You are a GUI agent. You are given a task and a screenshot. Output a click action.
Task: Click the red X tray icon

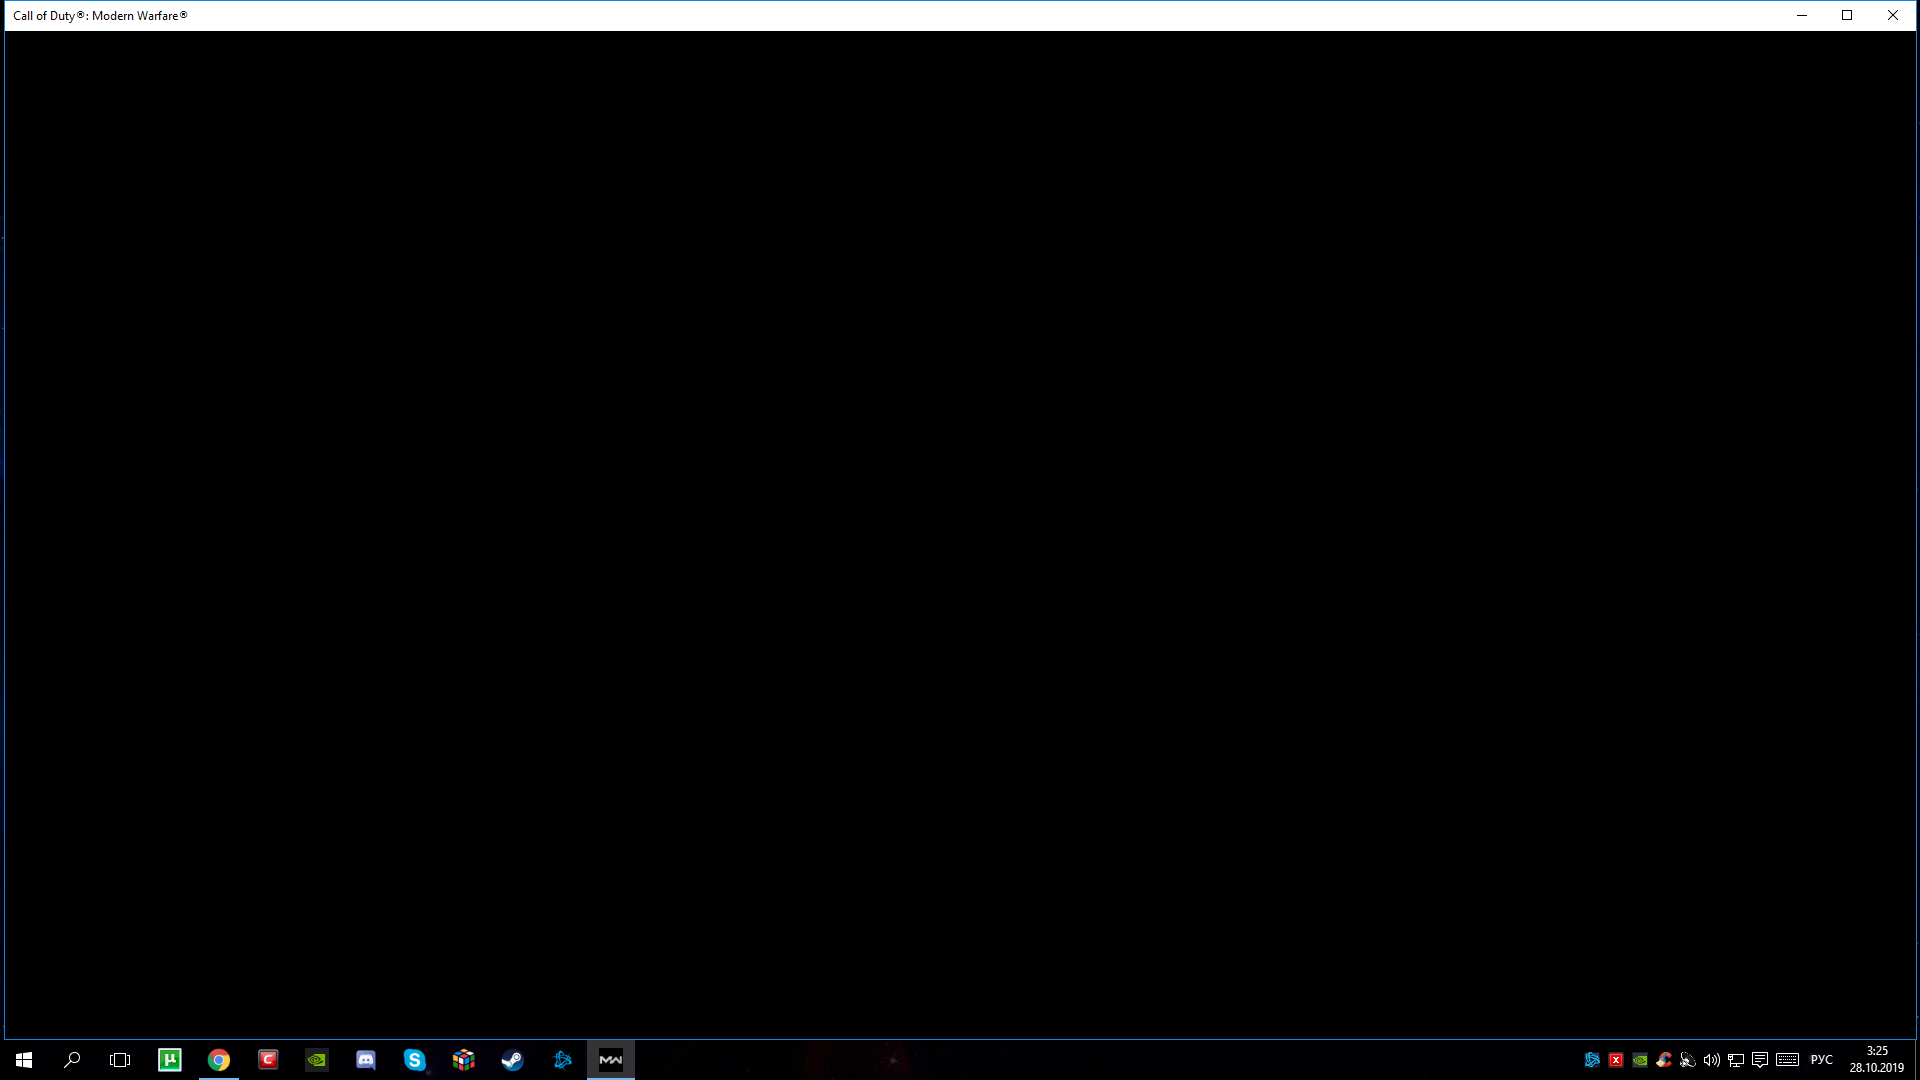pyautogui.click(x=1616, y=1060)
